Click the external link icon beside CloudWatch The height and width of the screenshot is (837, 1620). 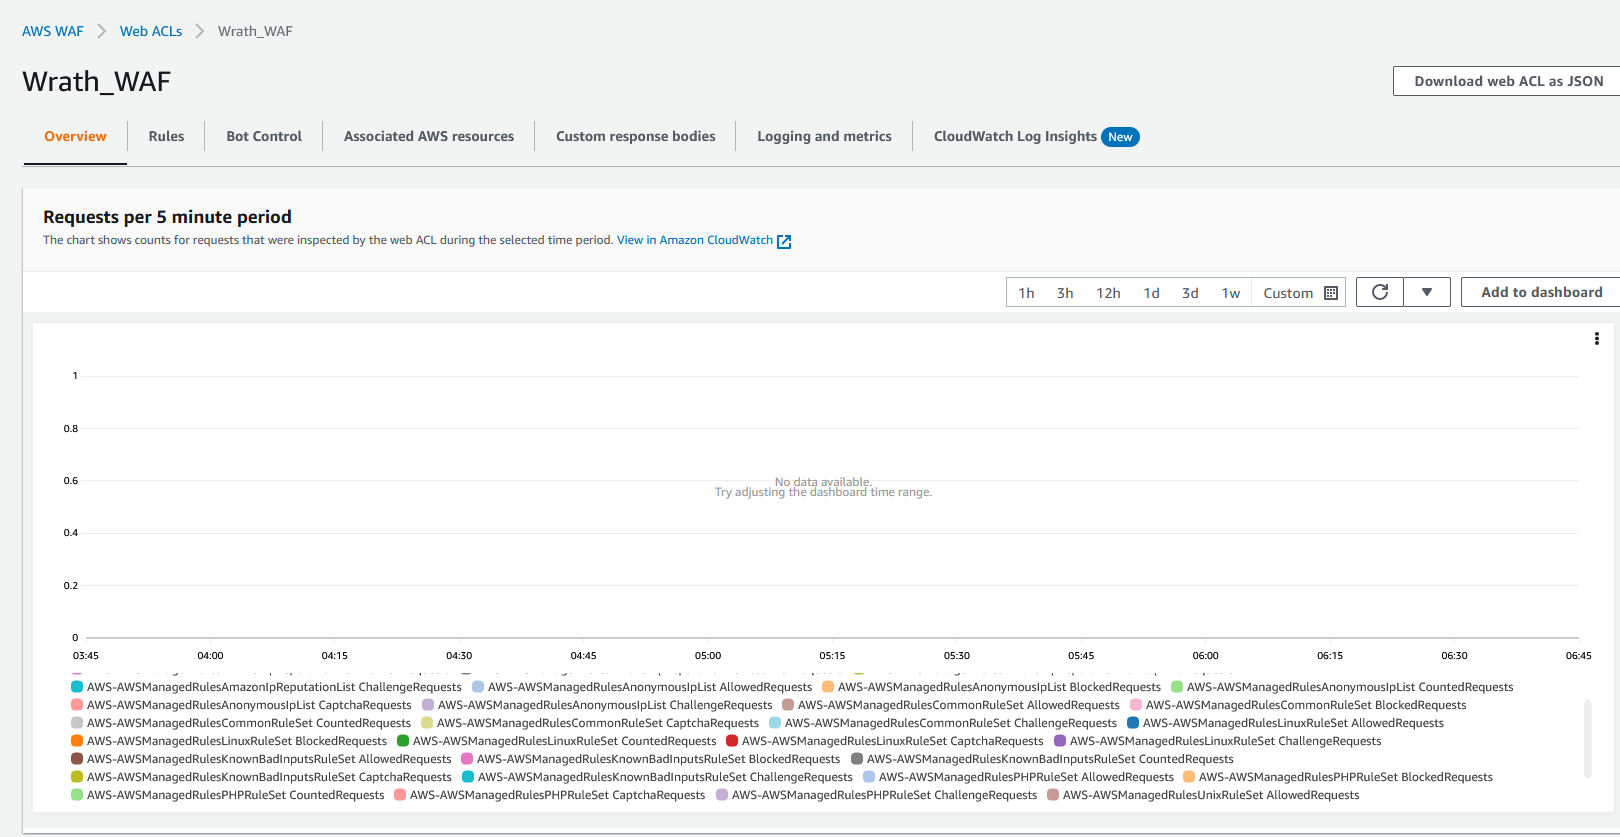click(x=784, y=241)
